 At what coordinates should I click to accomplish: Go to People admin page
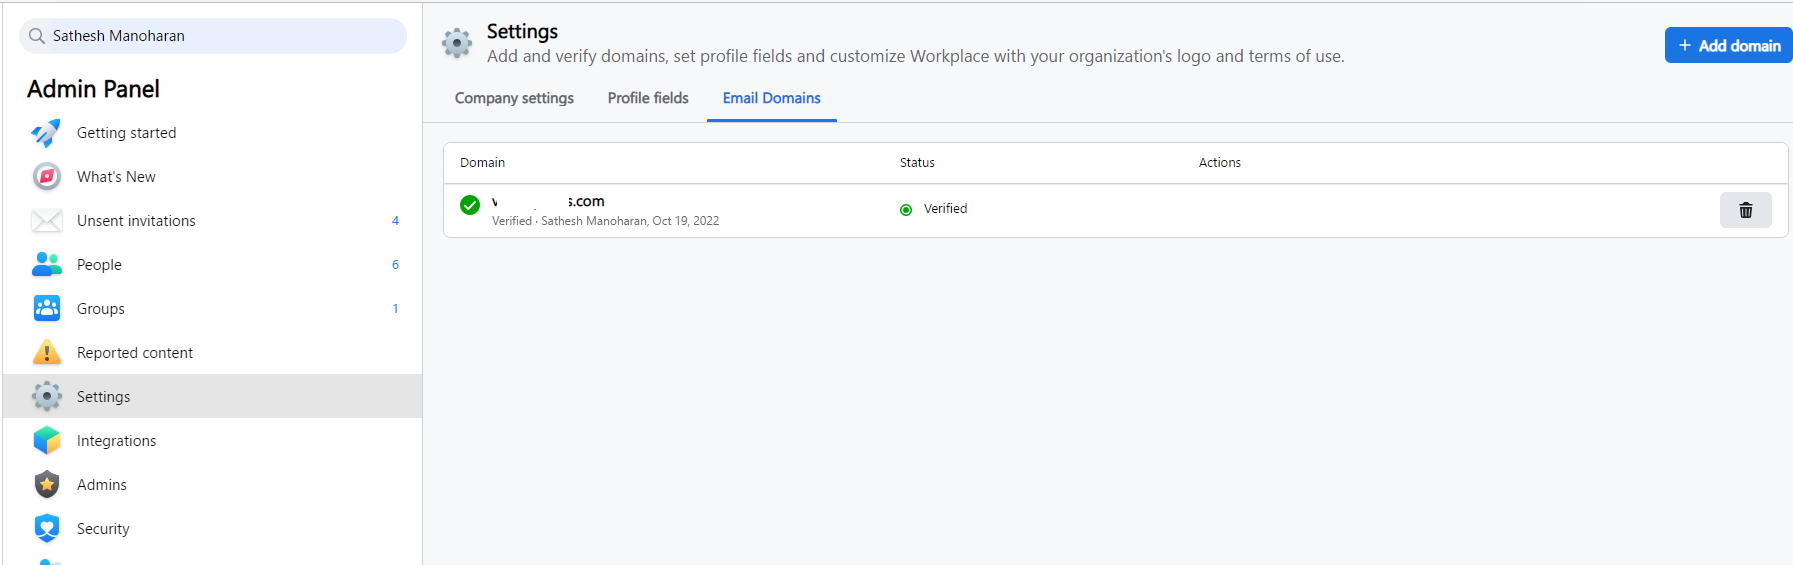pos(212,265)
